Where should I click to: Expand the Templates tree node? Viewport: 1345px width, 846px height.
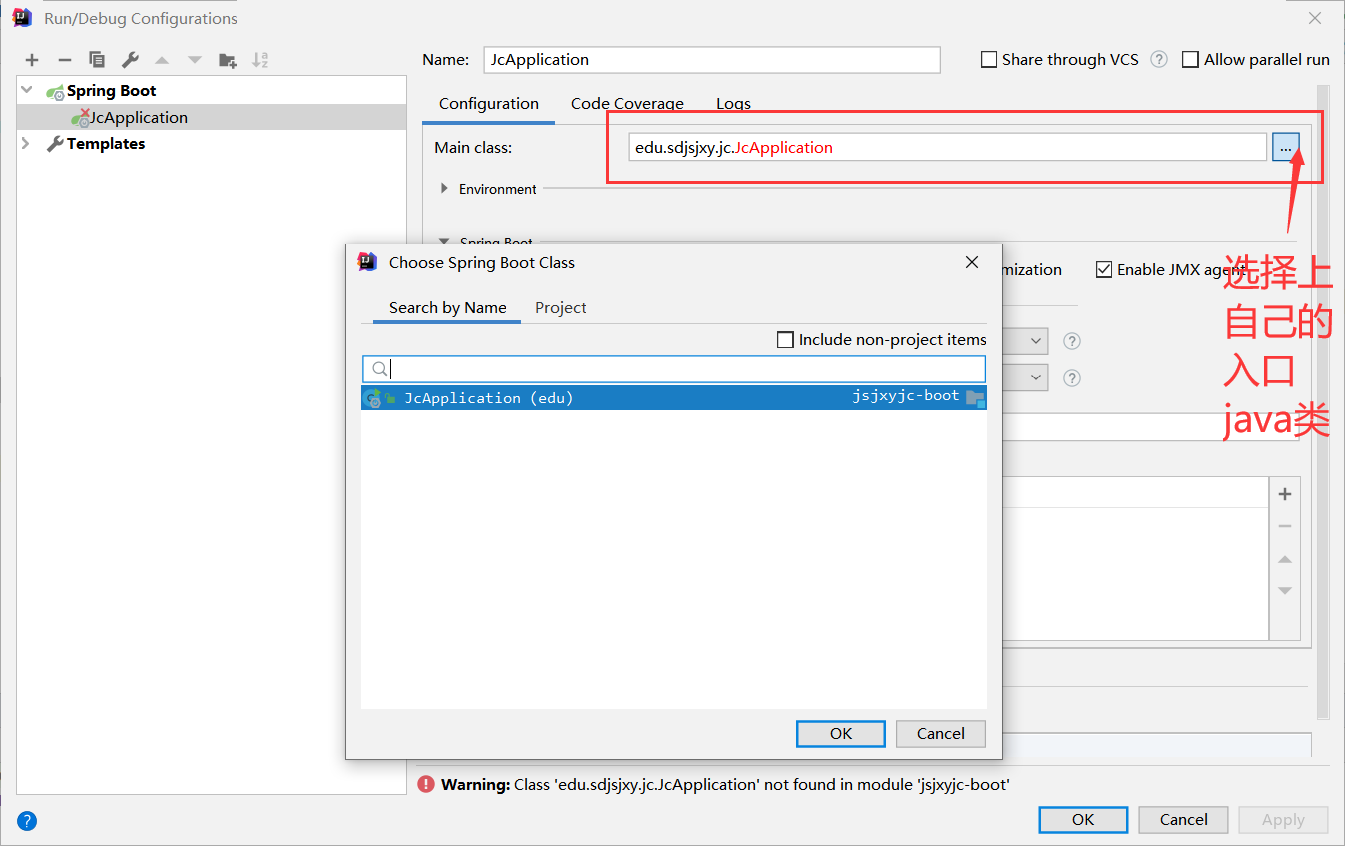[x=27, y=144]
